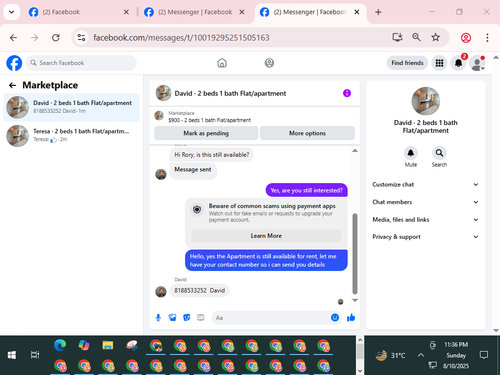The image size is (500, 375).
Task: Expand Chat members section
Action: [425, 202]
